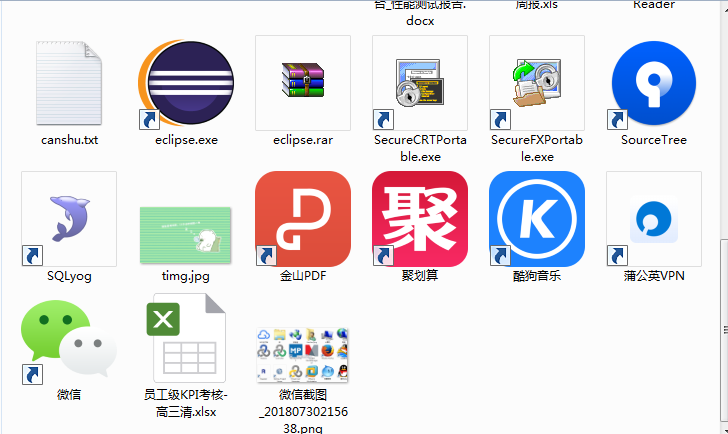The width and height of the screenshot is (728, 434).
Task: Open the eclipse.exe shortcut icon
Action: (x=186, y=83)
